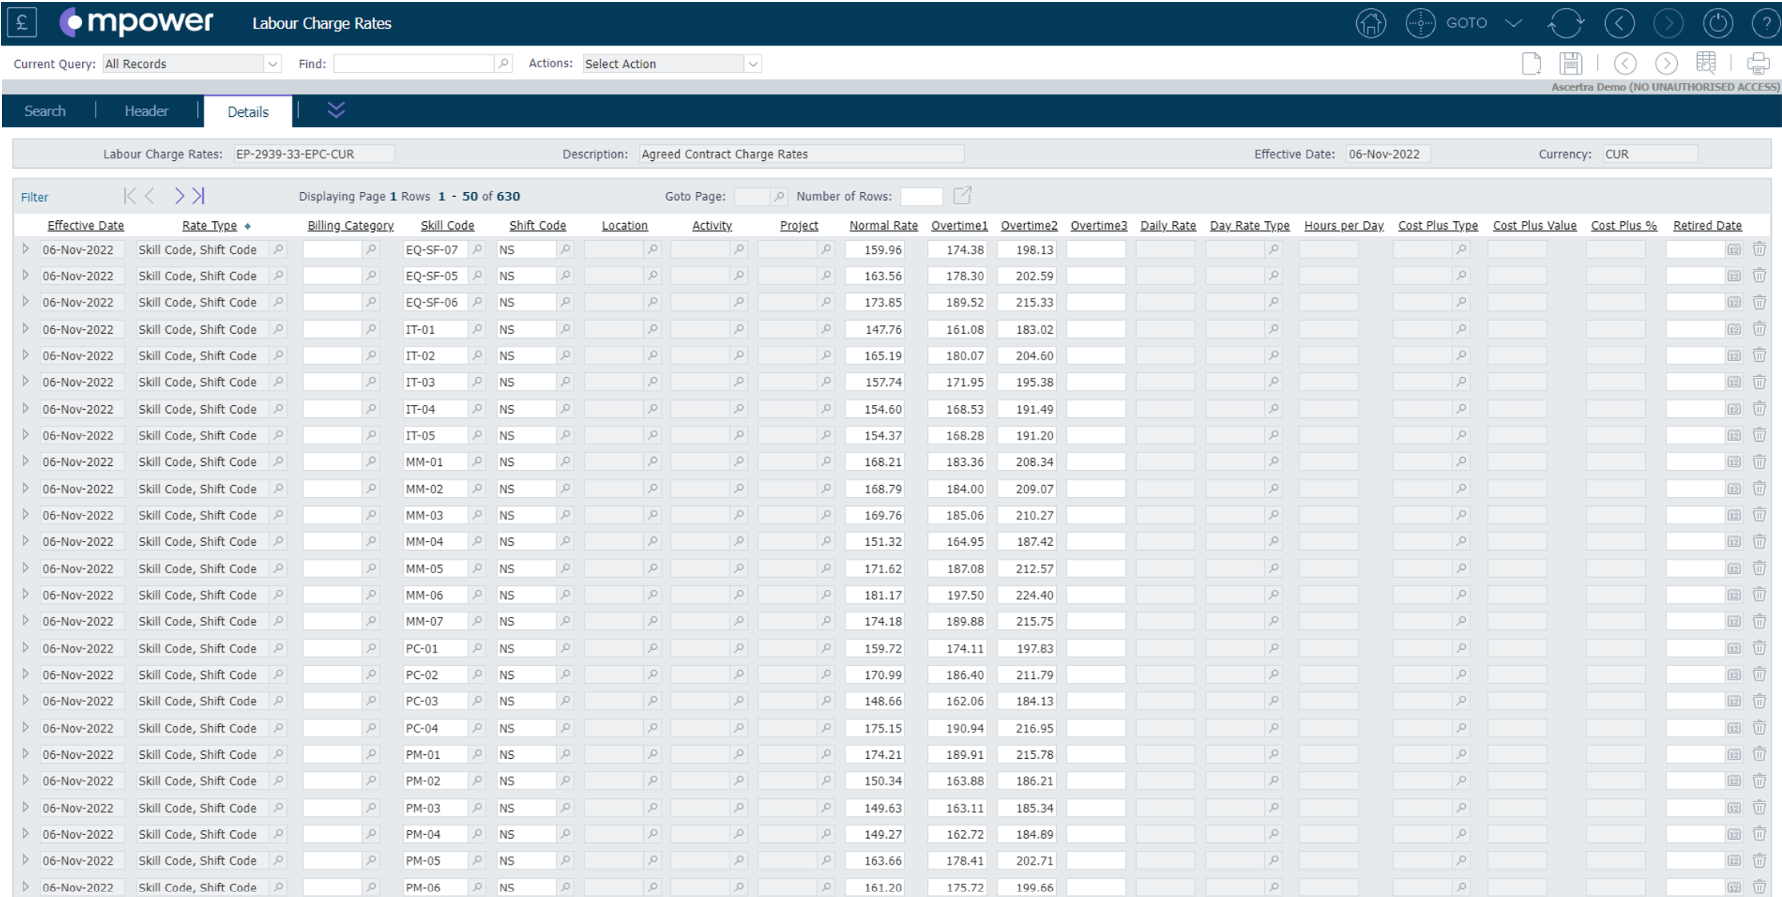Click the Goto Page input field
Viewport: 1782px width, 897px height.
(x=752, y=197)
